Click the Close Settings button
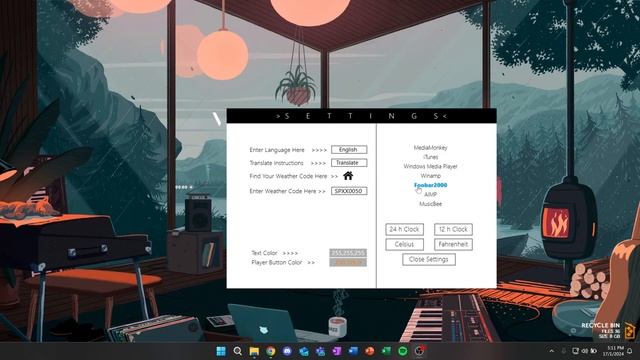This screenshot has height=360, width=640. point(429,260)
